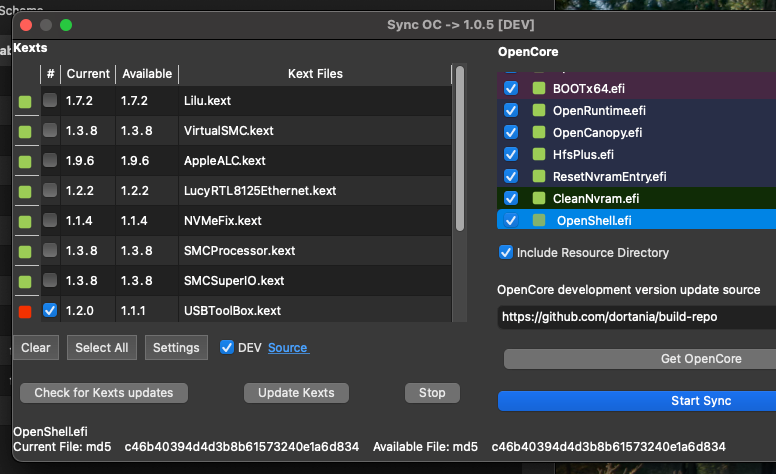776x474 pixels.
Task: Click green status square beside CleanNvram.efi
Action: [x=539, y=198]
